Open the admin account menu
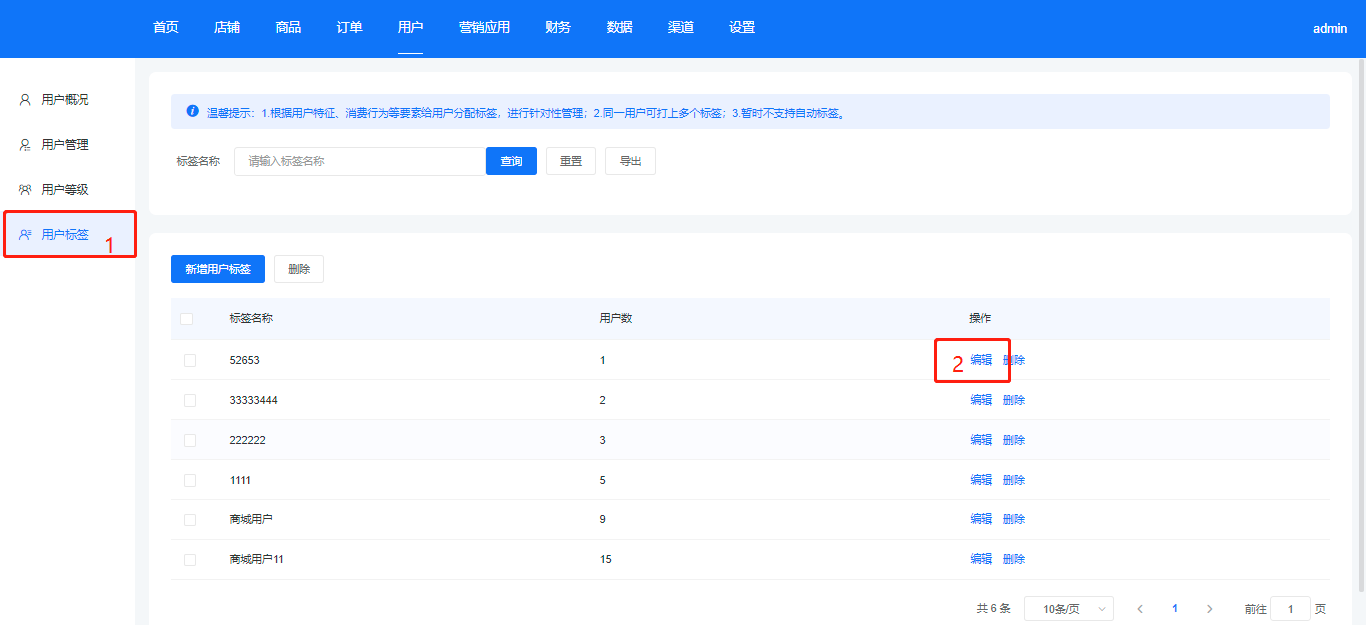The height and width of the screenshot is (625, 1366). [1329, 29]
